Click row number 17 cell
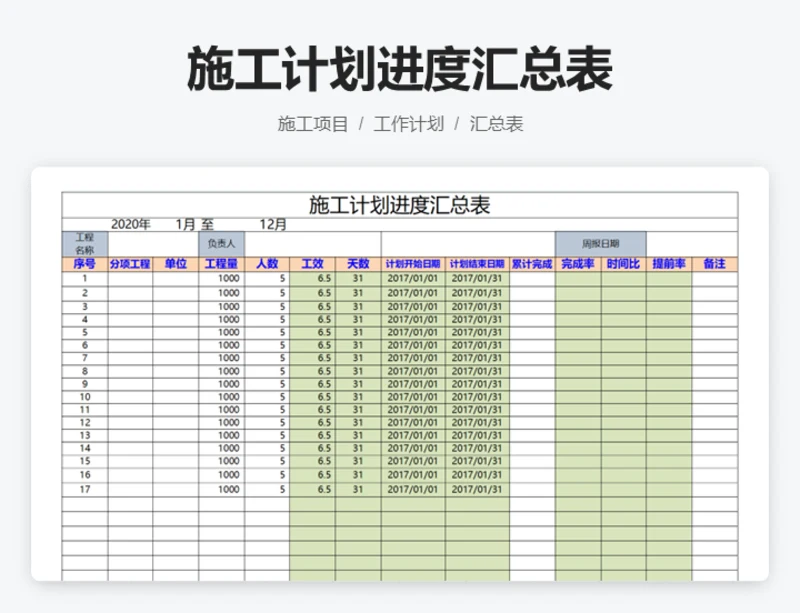Screen dimensions: 800x613 tap(85, 489)
